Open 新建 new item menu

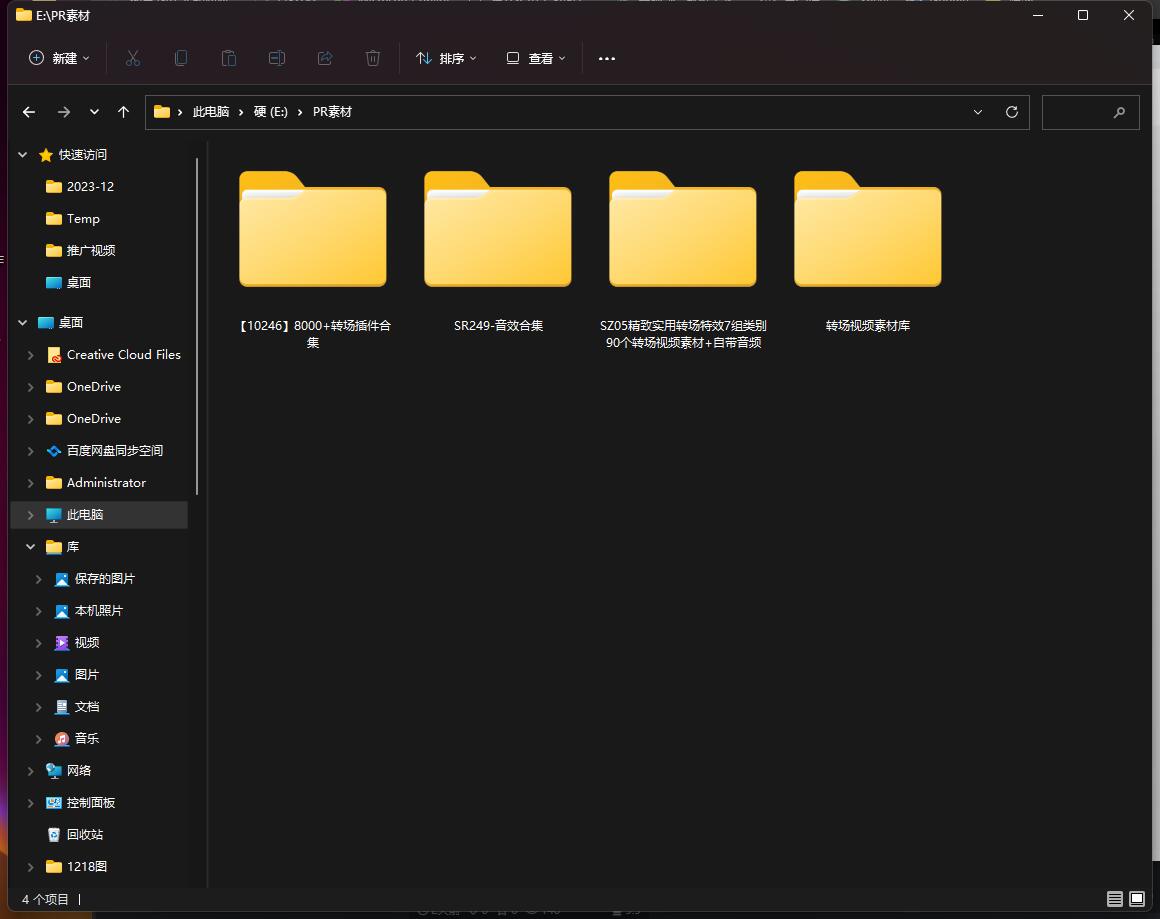[x=59, y=58]
